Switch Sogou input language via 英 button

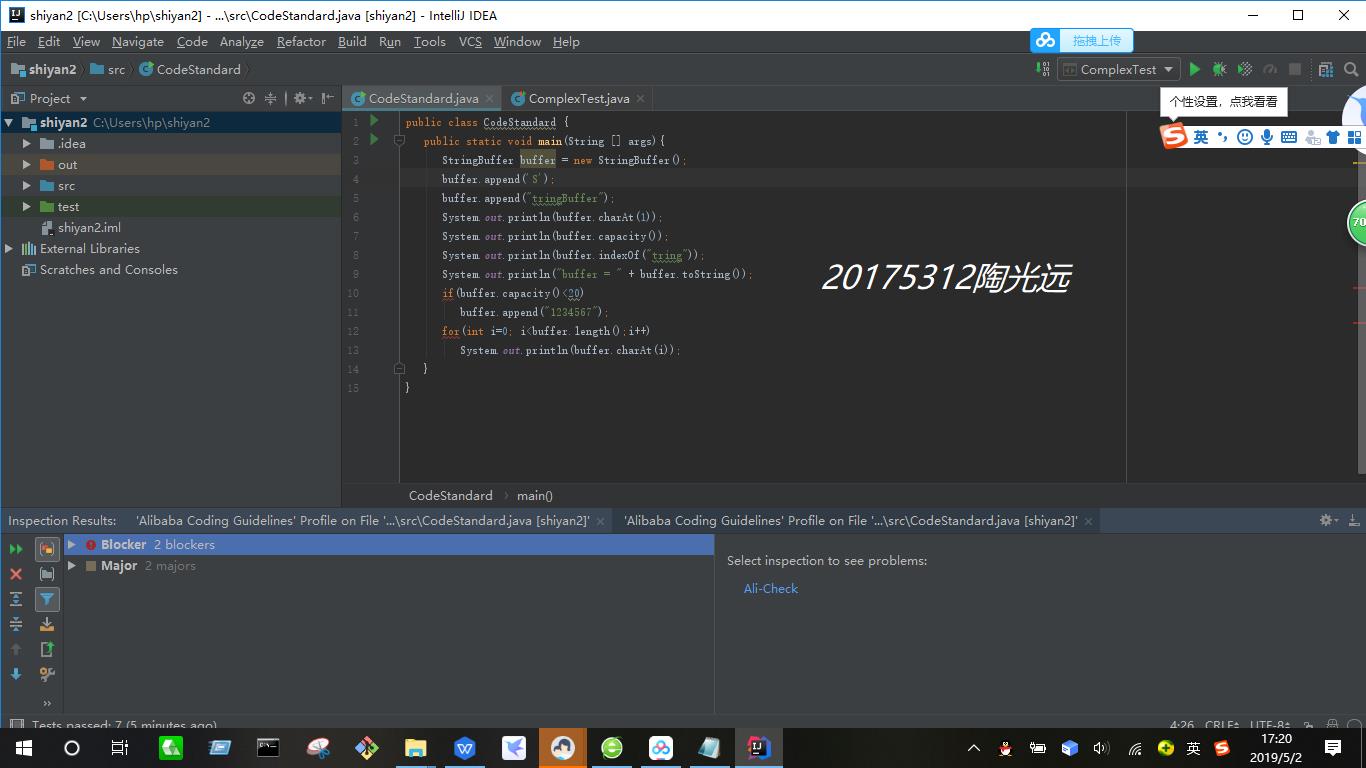[1201, 137]
